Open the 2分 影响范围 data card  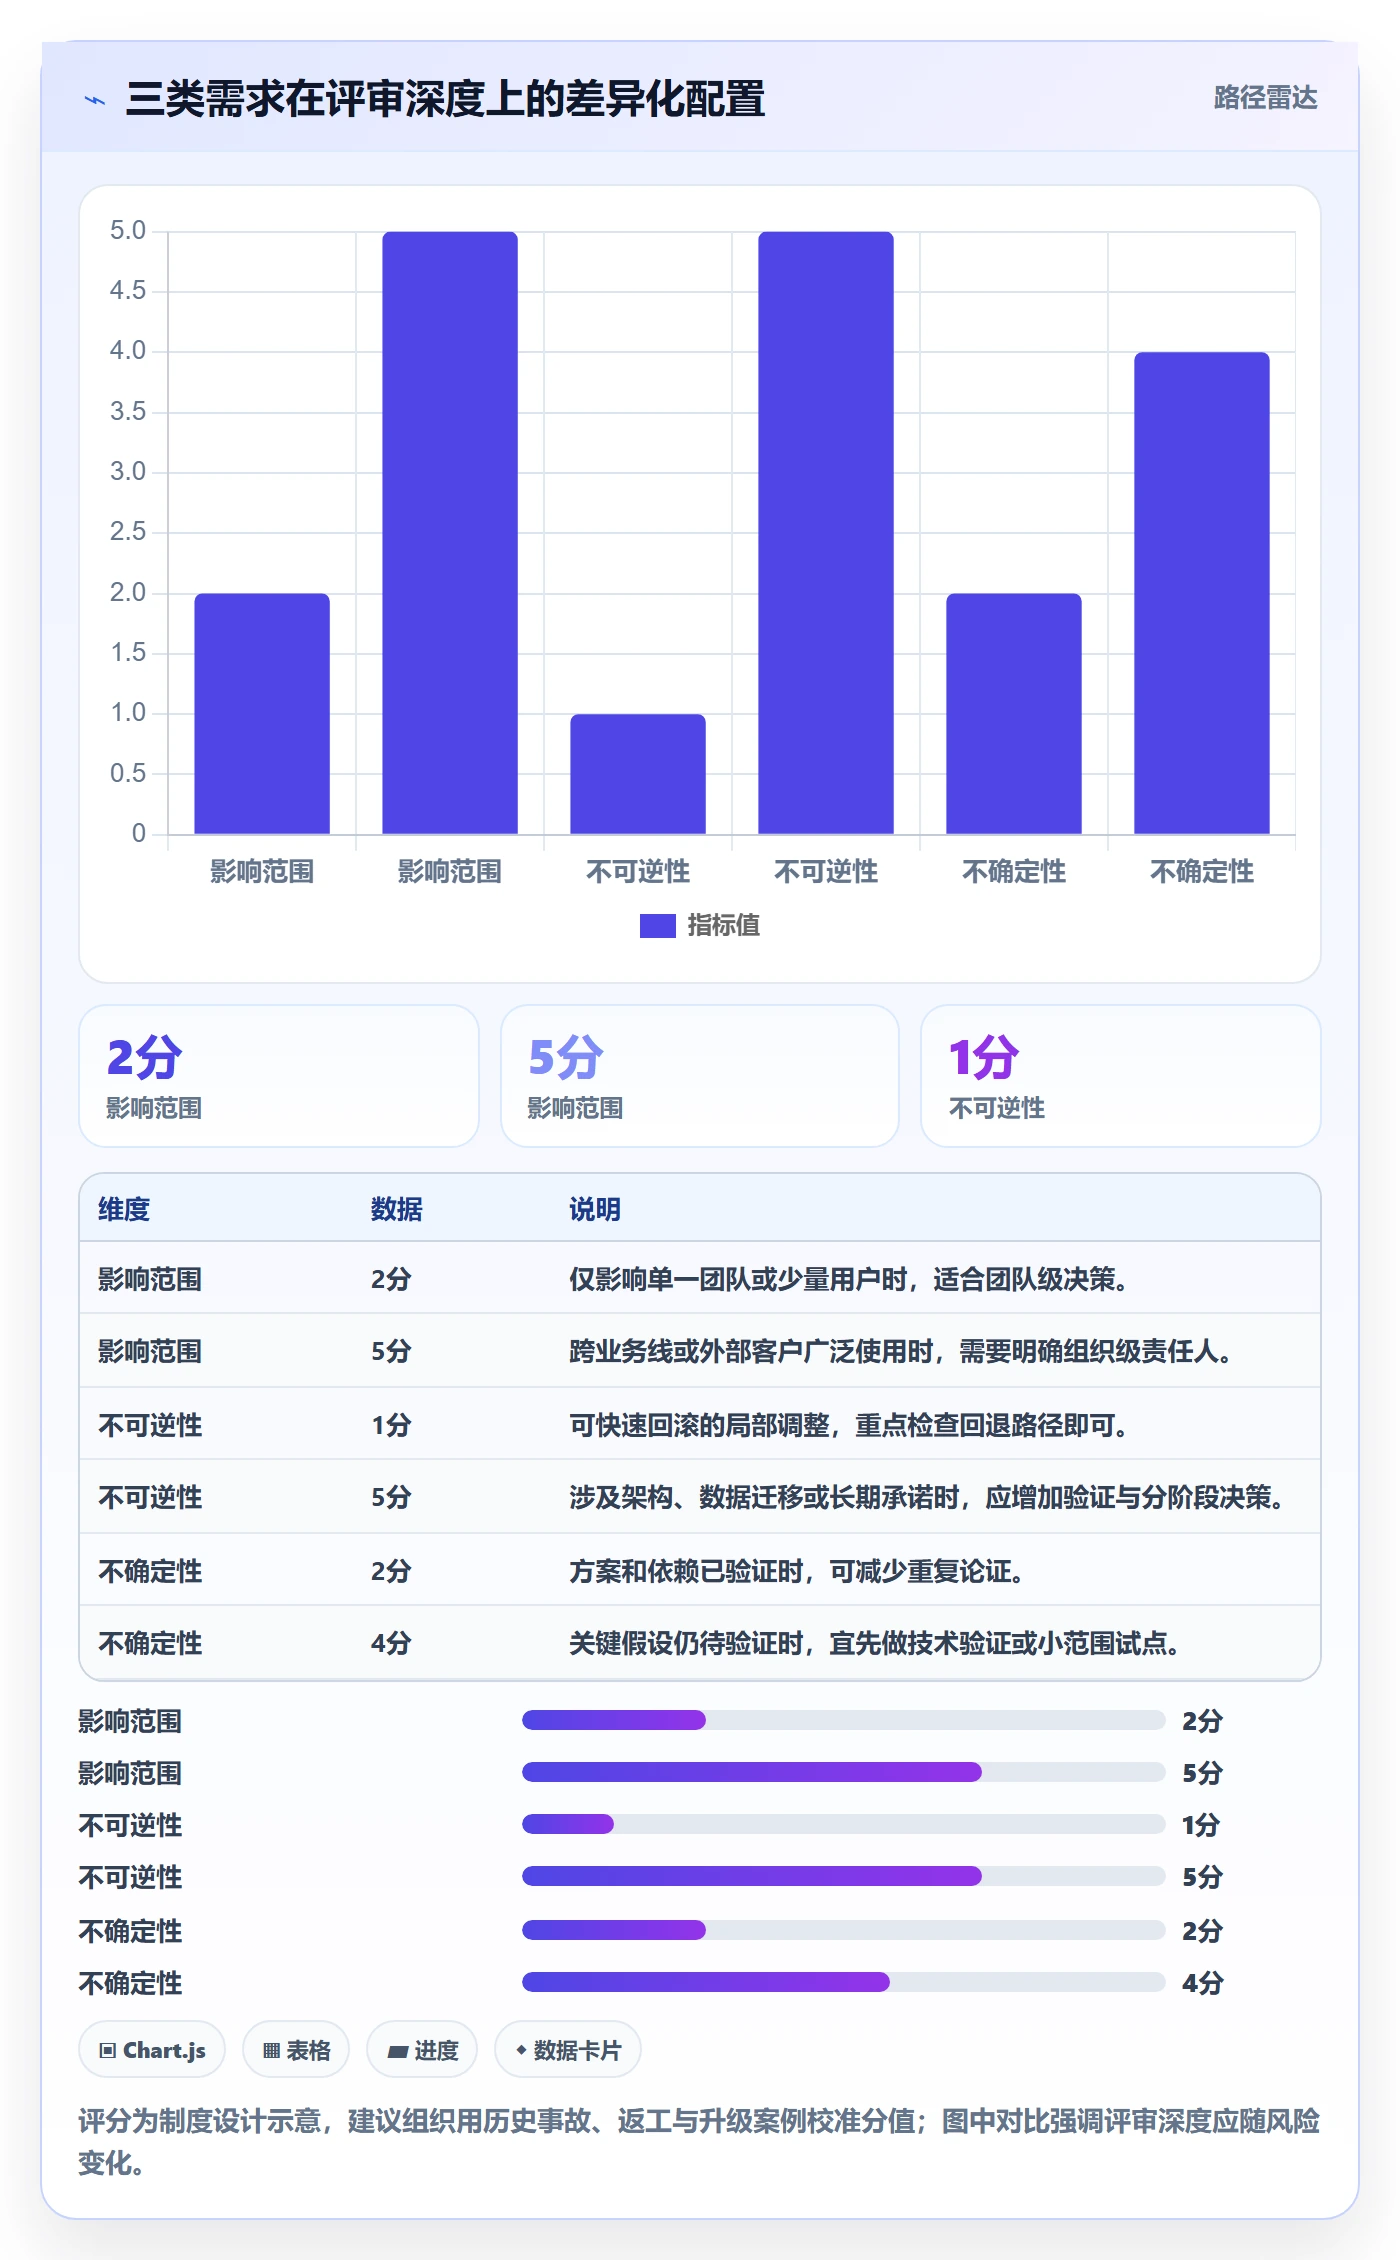click(x=279, y=1076)
